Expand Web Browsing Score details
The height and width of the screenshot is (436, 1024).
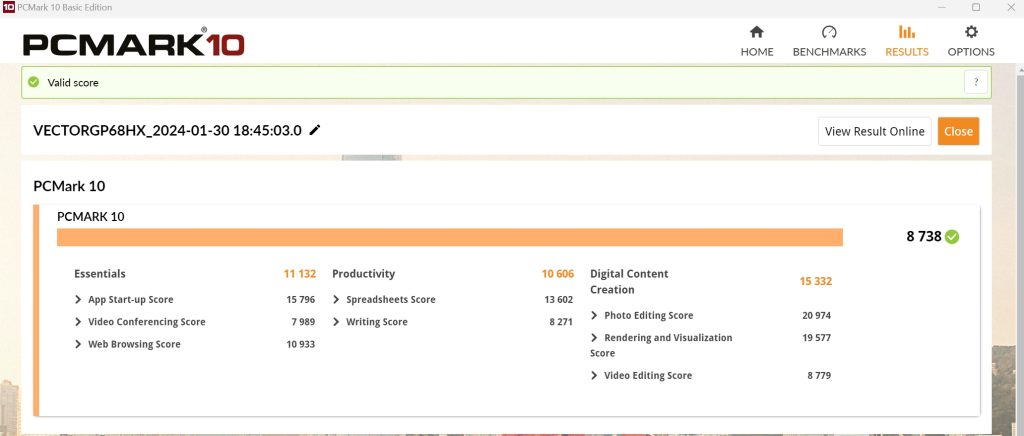pyautogui.click(x=78, y=344)
